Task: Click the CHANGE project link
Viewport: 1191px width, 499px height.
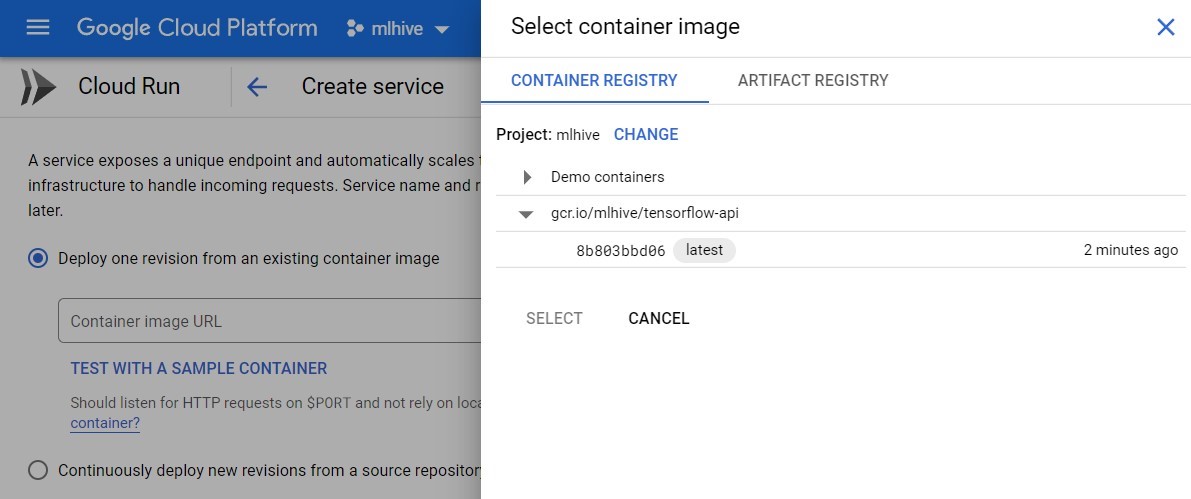Action: click(x=646, y=134)
